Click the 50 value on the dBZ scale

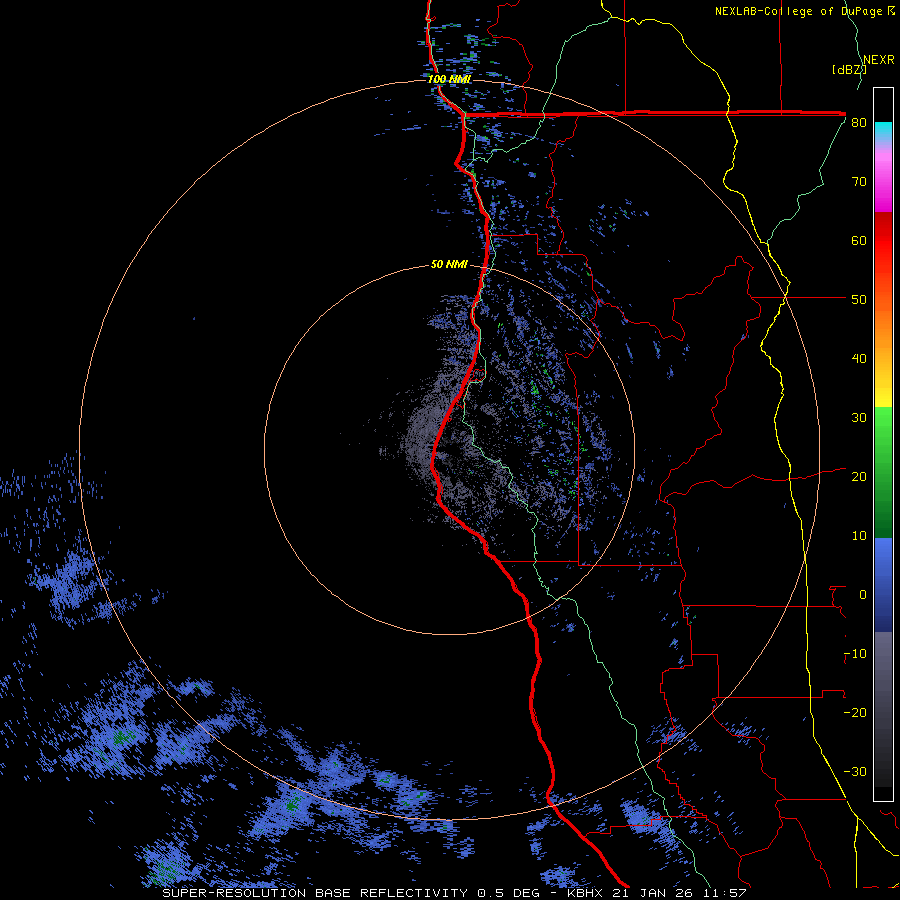click(859, 300)
